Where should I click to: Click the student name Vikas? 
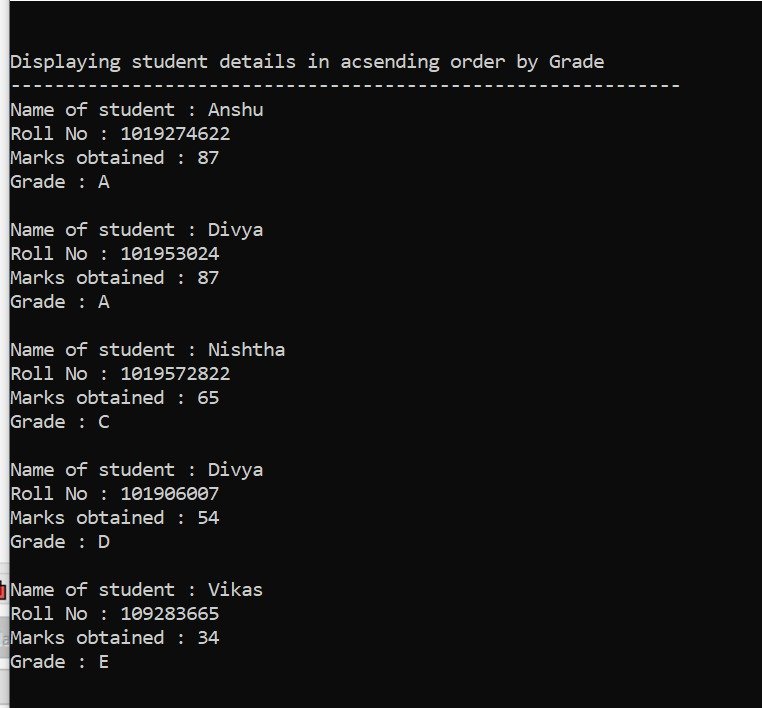click(x=235, y=590)
